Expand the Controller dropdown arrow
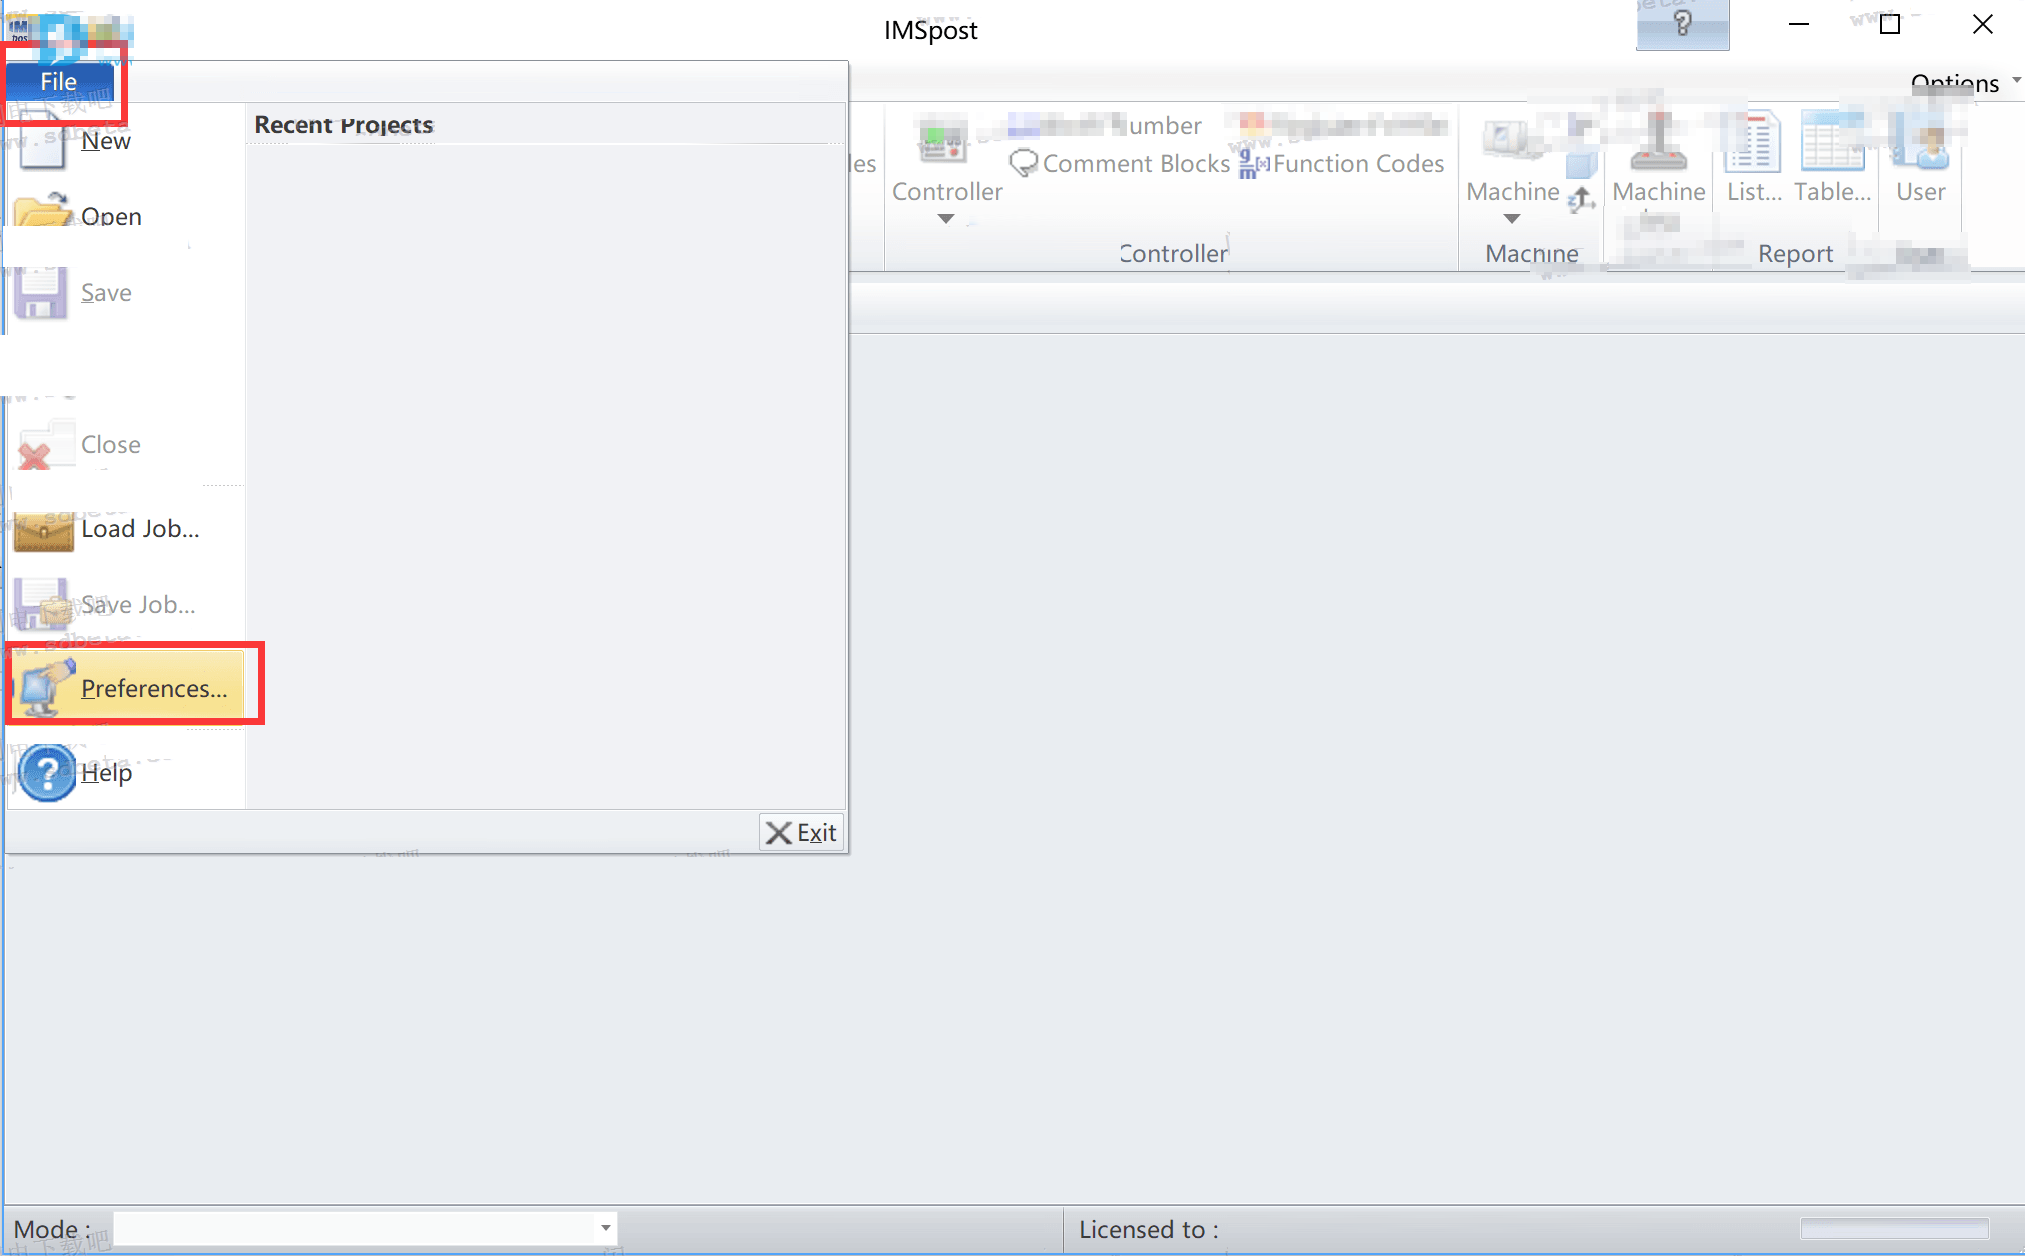 (945, 219)
